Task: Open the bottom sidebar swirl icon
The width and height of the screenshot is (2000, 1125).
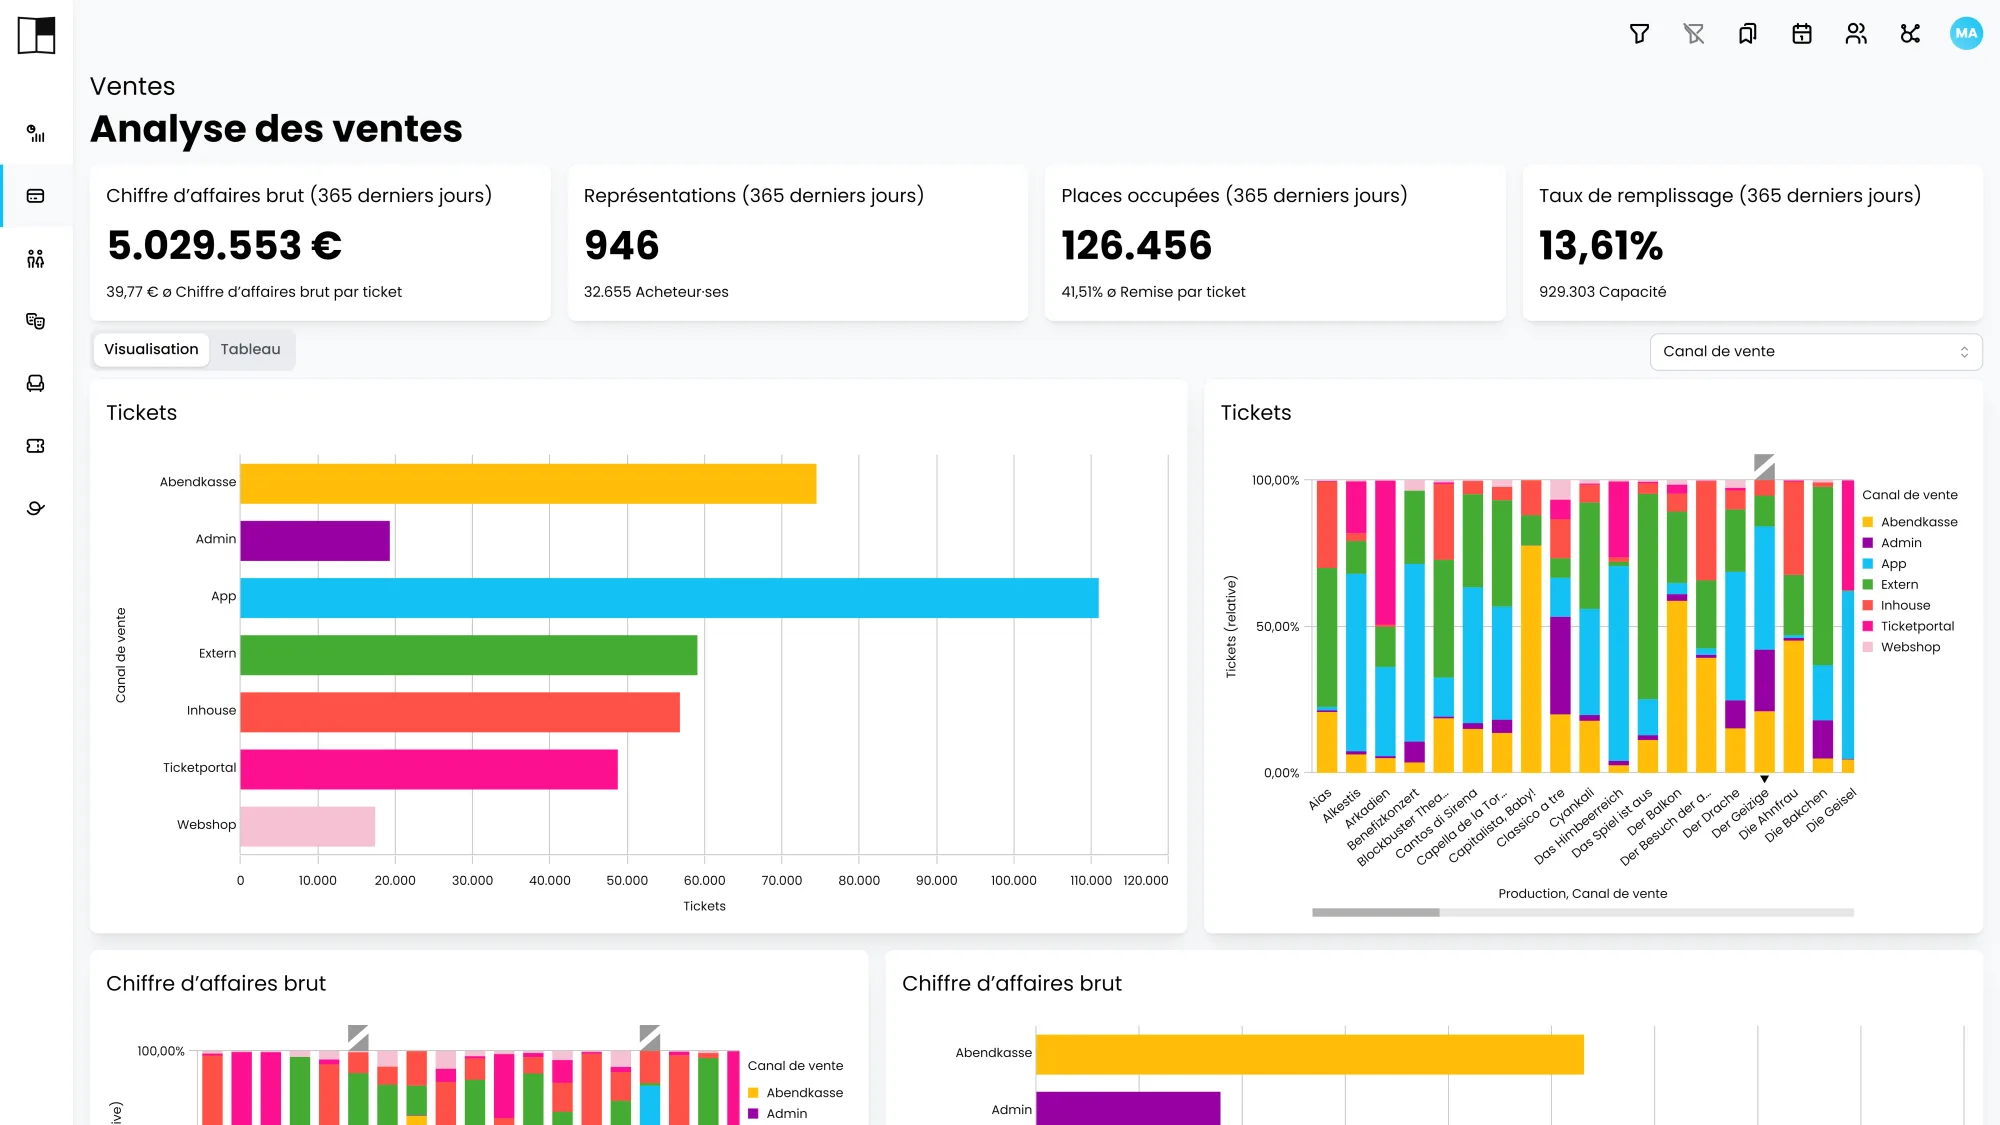Action: (x=36, y=508)
